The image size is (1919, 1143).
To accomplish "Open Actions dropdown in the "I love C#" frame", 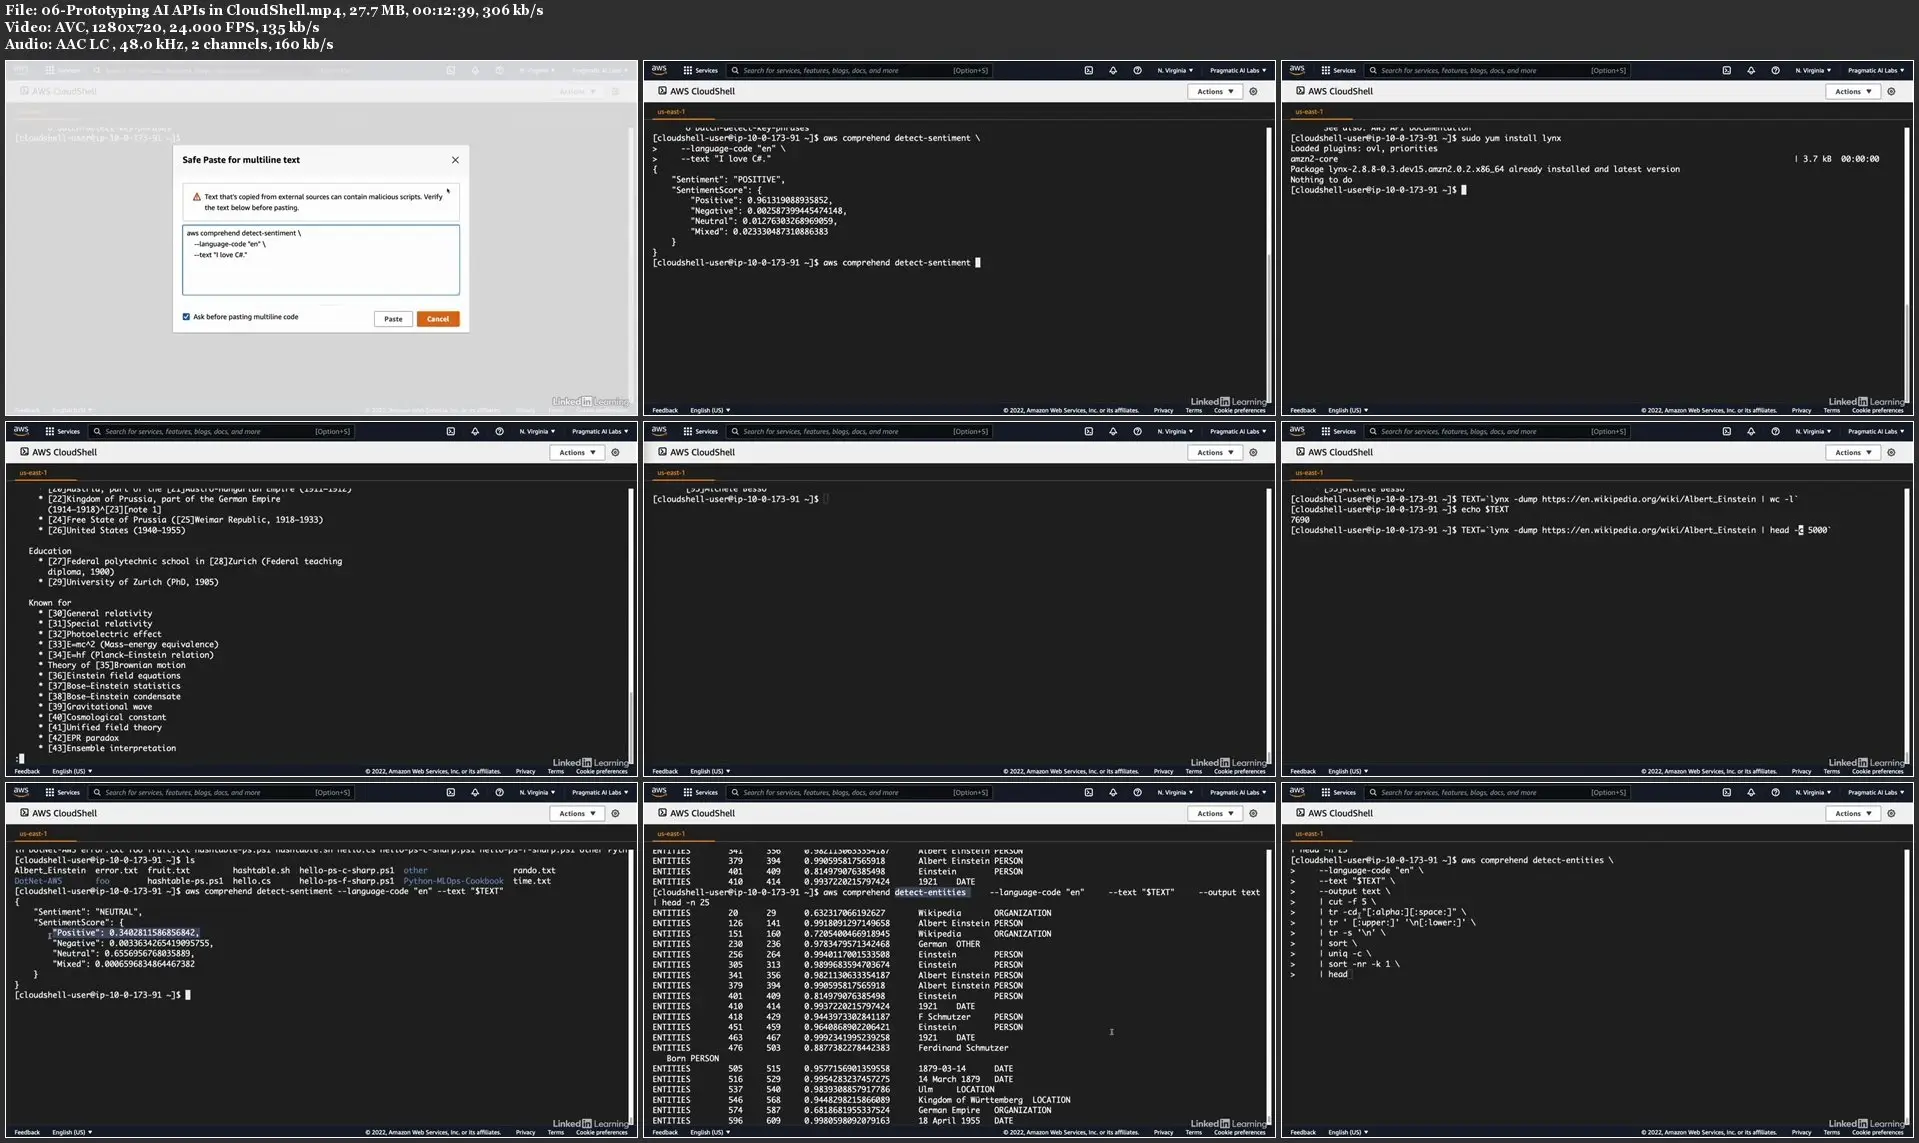I will 1215,91.
